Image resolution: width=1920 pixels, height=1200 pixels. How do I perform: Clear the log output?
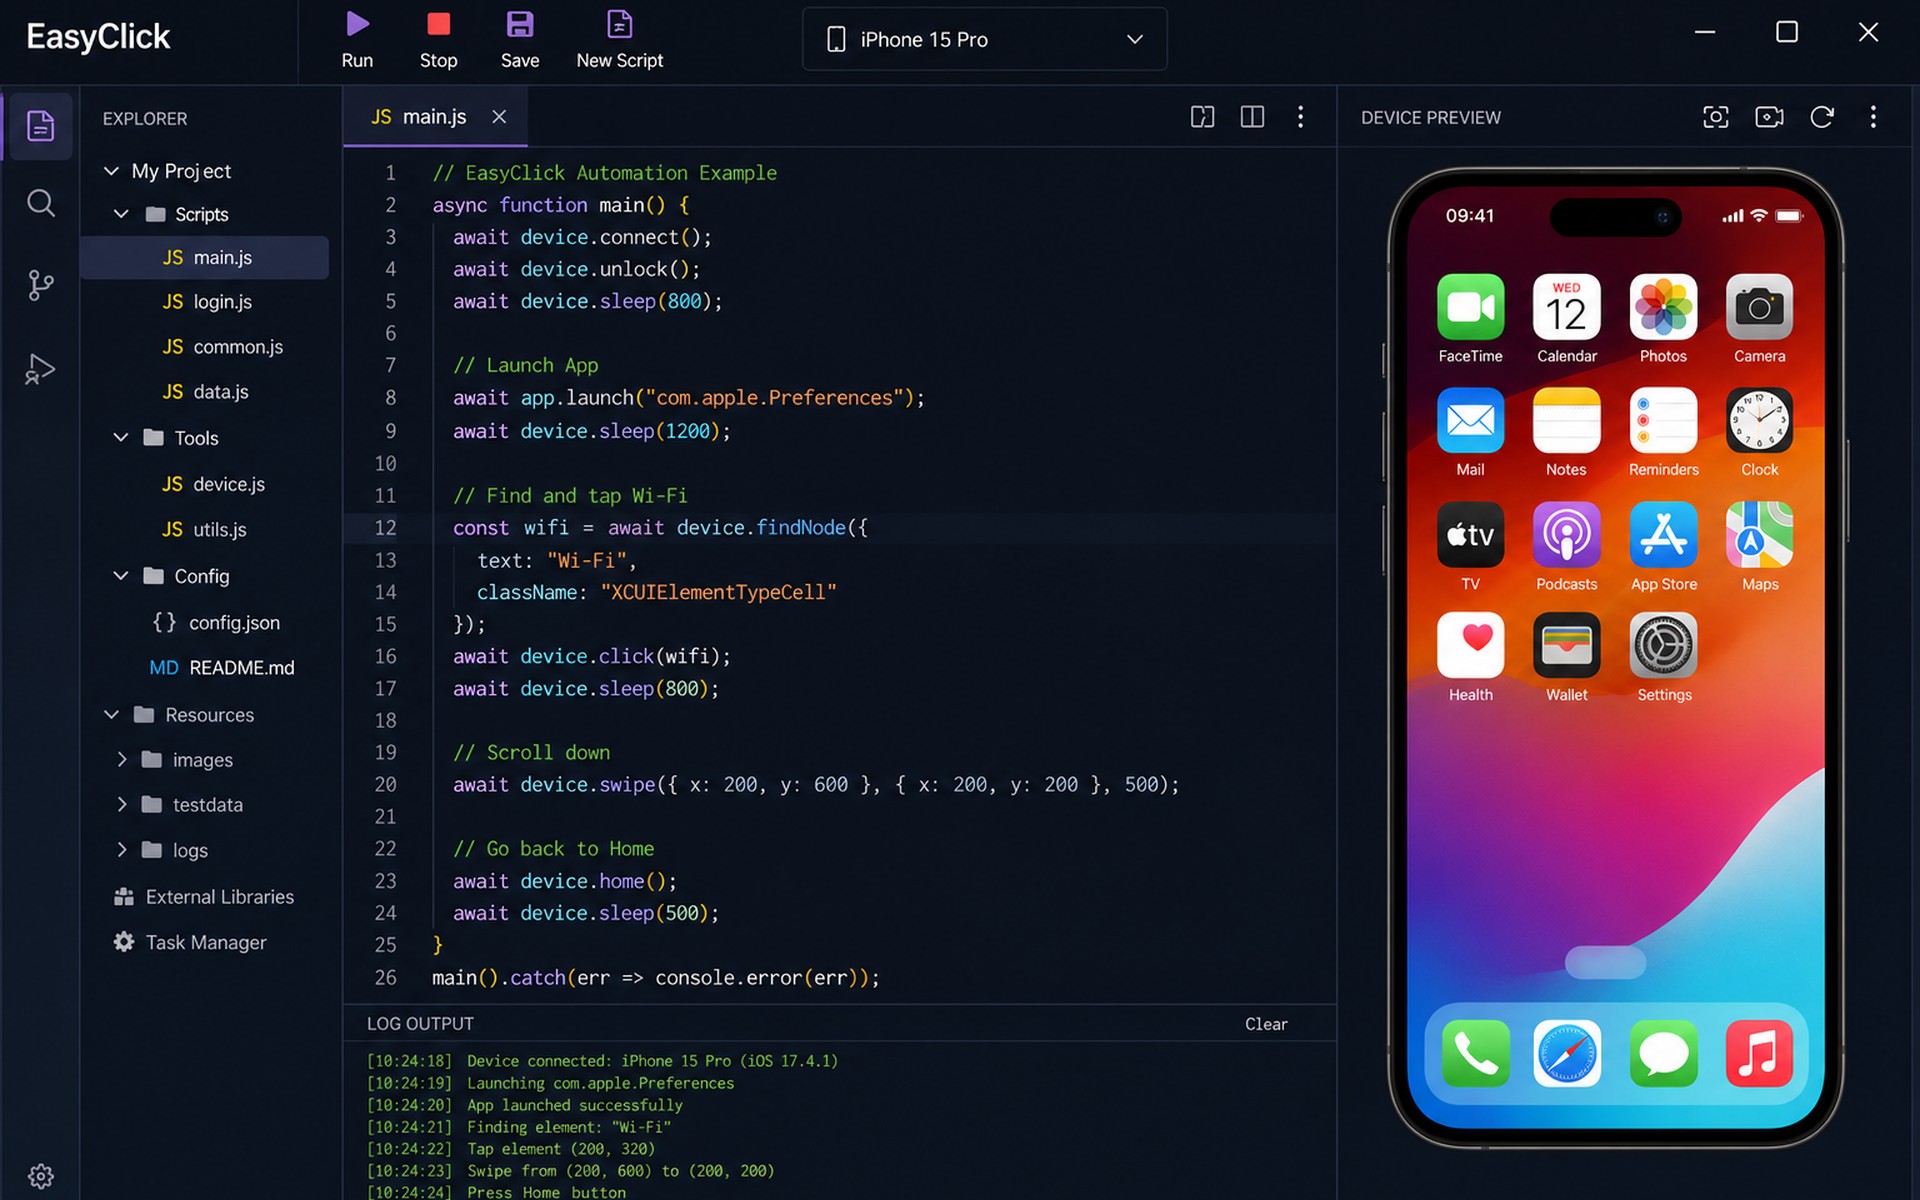coord(1266,1024)
